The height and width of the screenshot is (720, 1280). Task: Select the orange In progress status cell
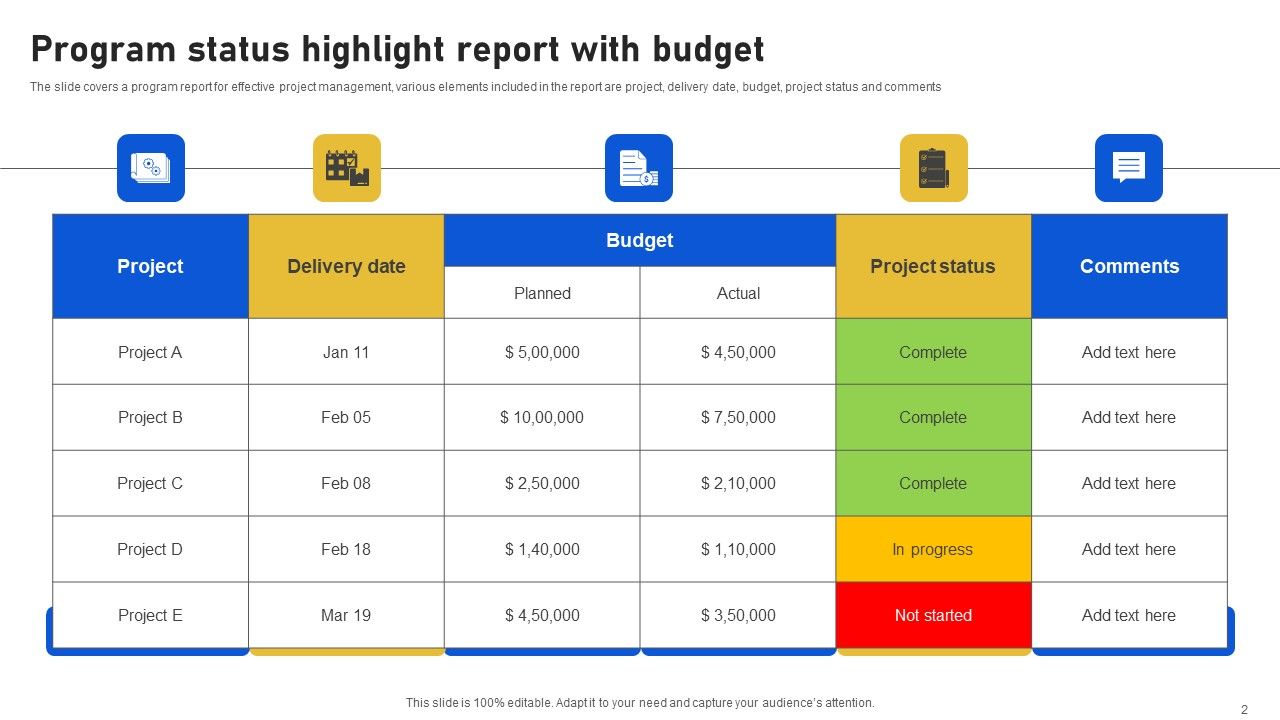933,549
